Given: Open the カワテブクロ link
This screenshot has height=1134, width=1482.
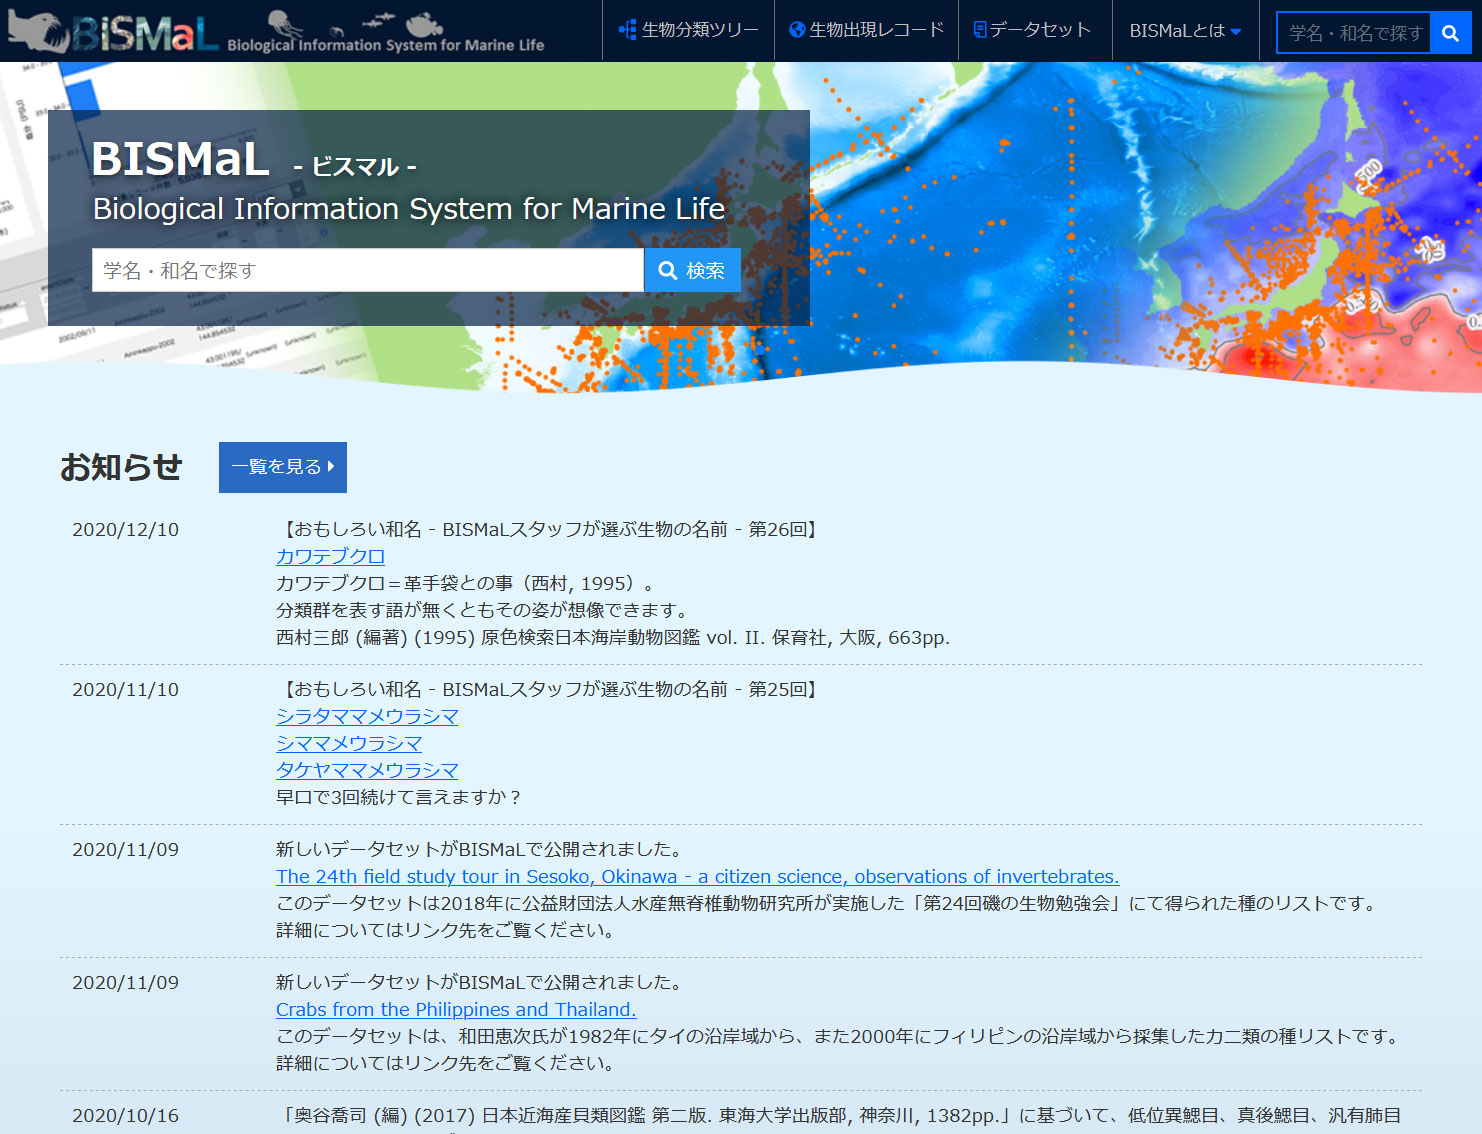Looking at the screenshot, I should click(330, 556).
